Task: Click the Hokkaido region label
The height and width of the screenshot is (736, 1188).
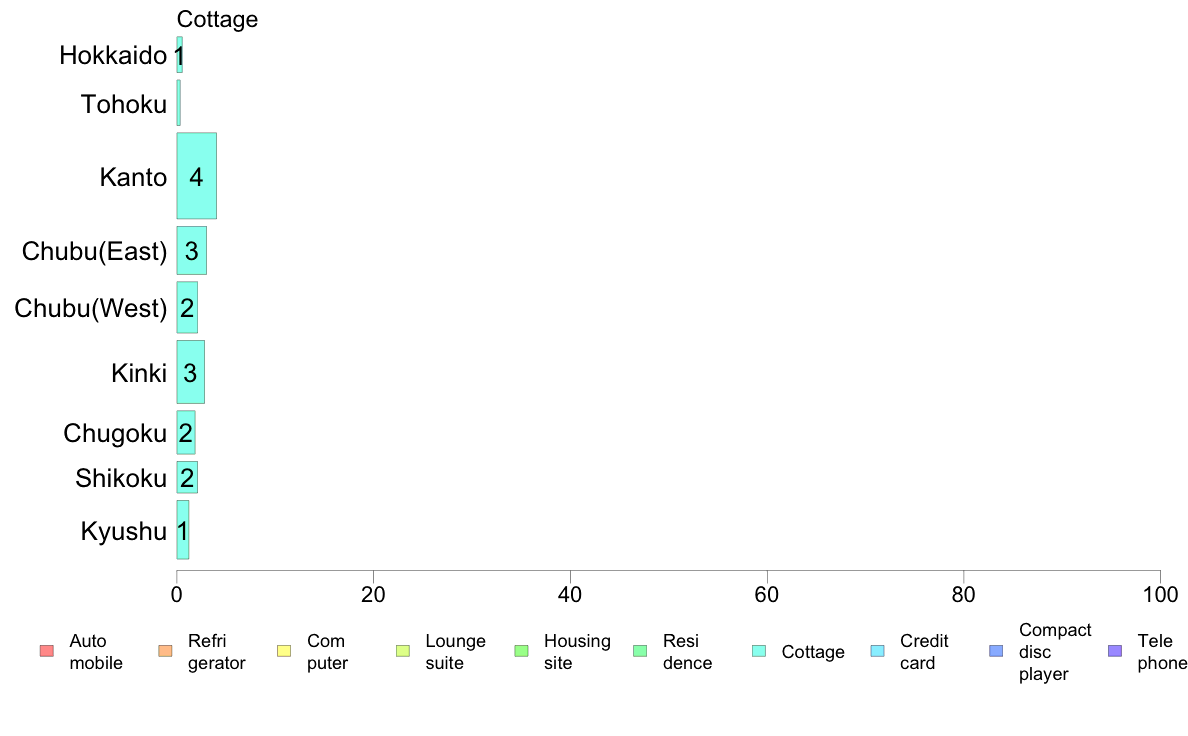Action: (x=113, y=55)
